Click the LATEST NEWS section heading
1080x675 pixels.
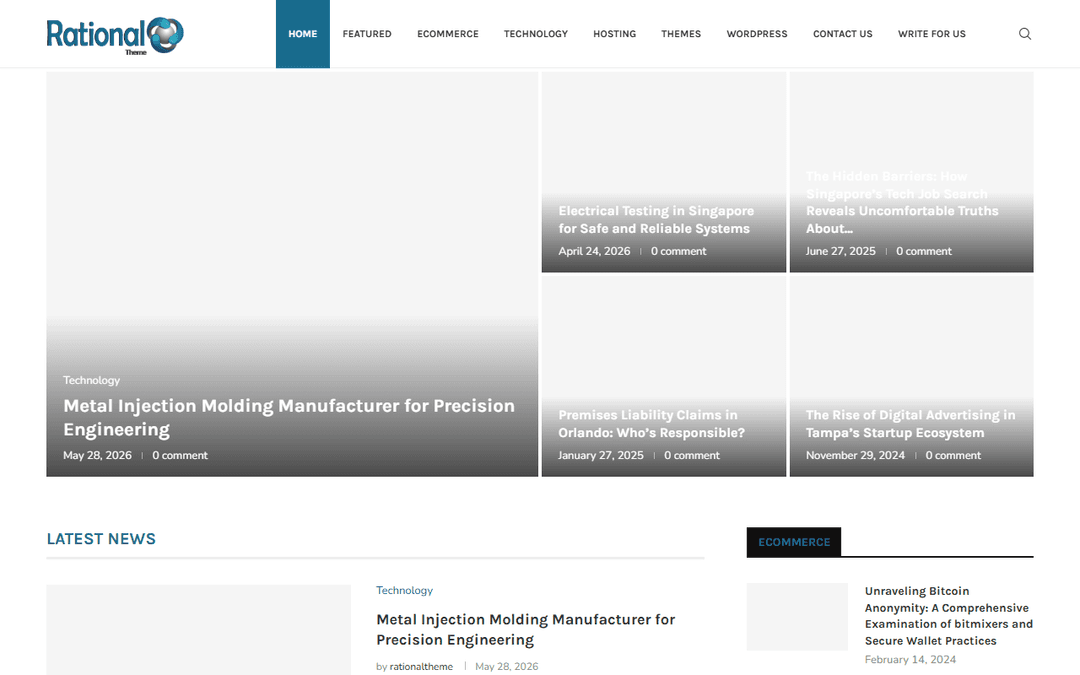click(x=101, y=539)
